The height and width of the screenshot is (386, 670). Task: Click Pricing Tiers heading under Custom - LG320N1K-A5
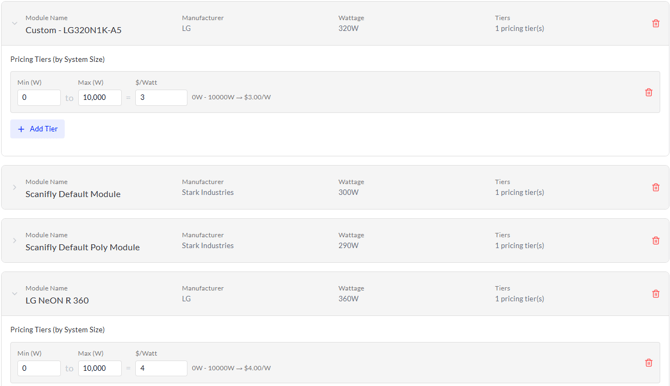coord(57,59)
